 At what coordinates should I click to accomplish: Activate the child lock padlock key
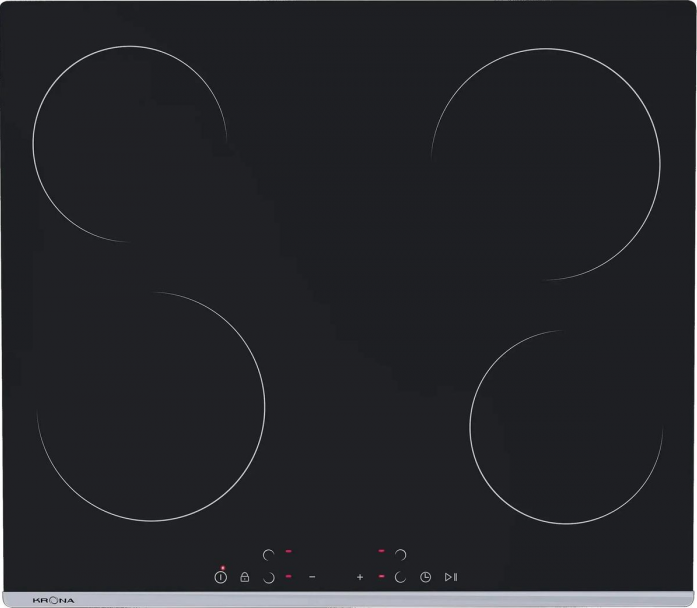[x=244, y=577]
